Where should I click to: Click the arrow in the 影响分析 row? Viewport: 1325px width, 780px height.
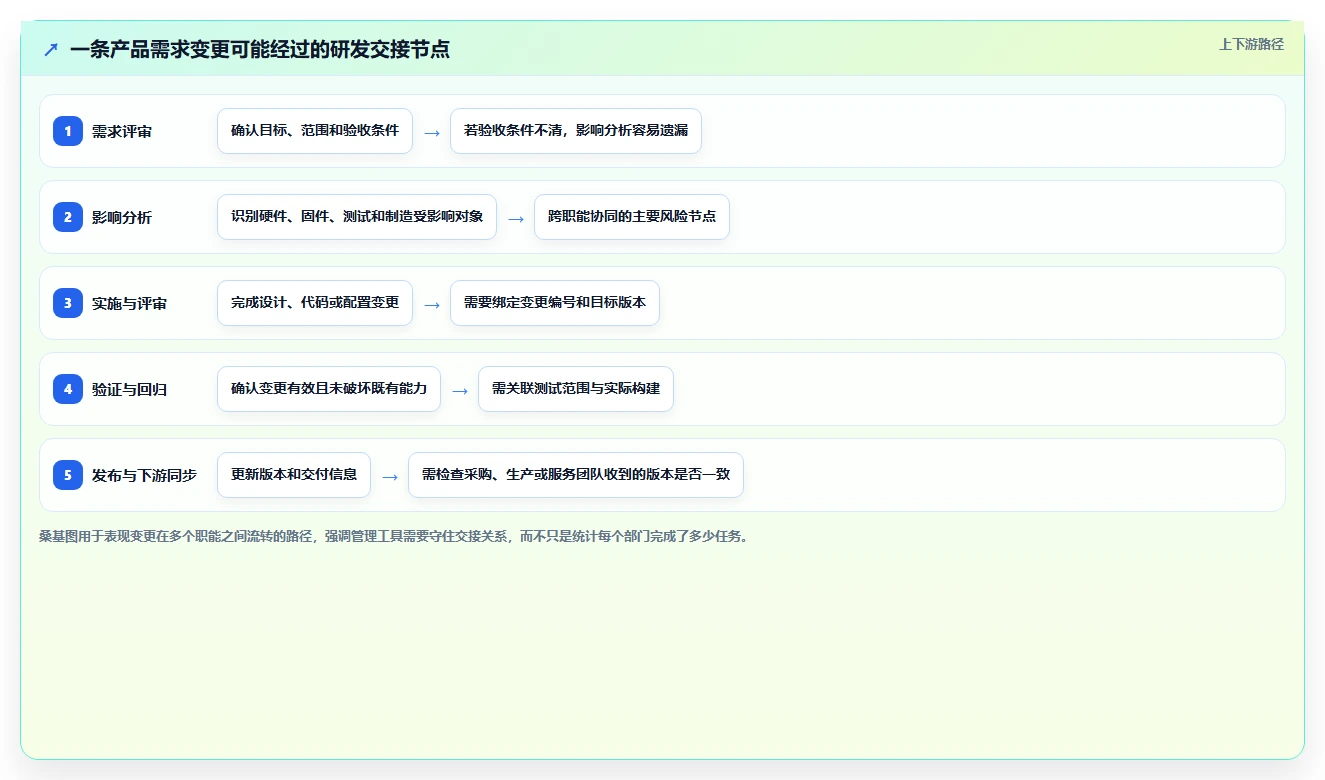tap(516, 218)
